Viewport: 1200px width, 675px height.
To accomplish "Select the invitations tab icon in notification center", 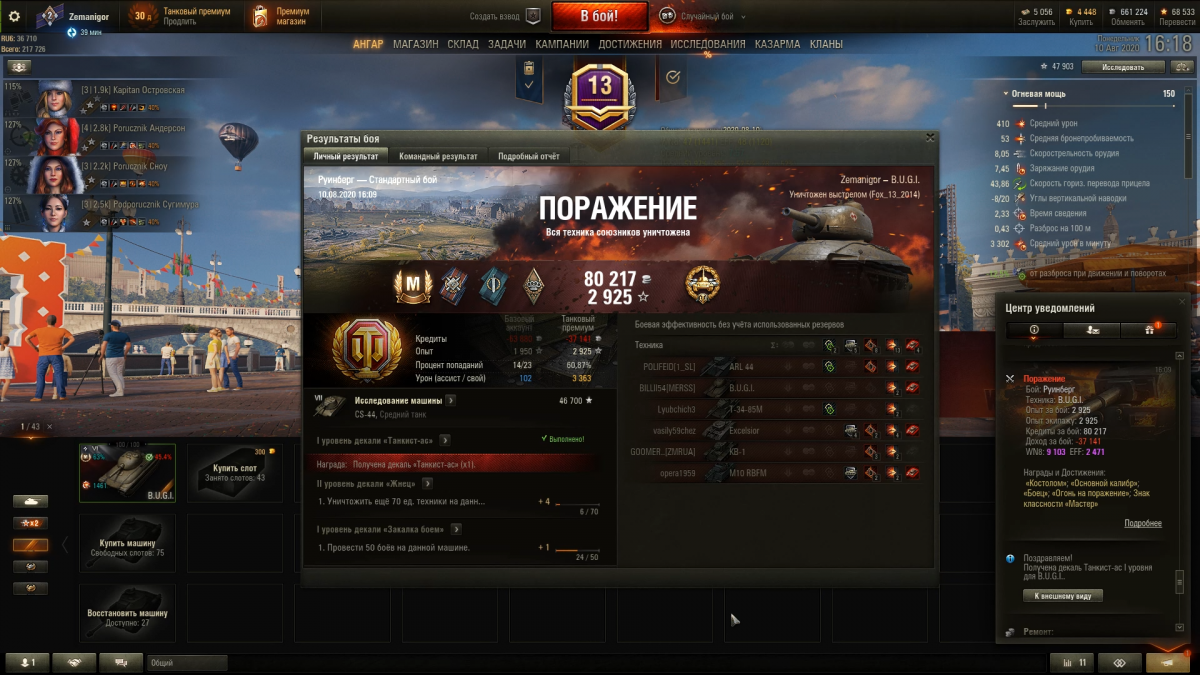I will [1090, 330].
